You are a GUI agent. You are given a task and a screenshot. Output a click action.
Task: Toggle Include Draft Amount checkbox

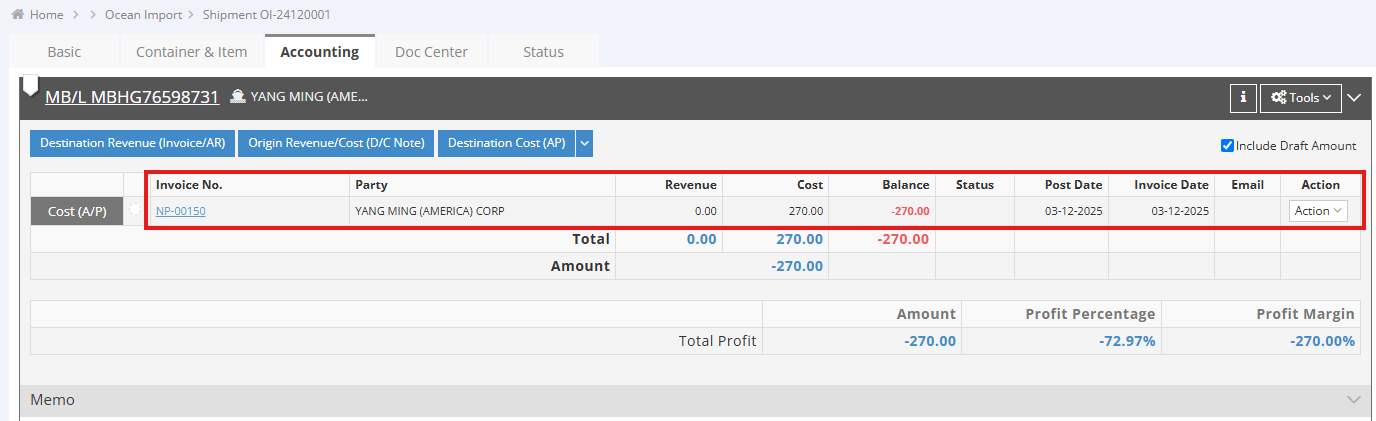(1227, 146)
